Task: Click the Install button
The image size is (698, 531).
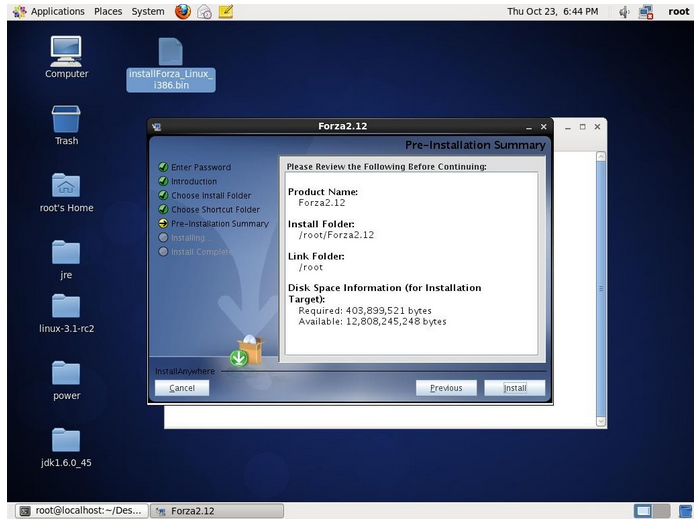Action: [x=514, y=388]
